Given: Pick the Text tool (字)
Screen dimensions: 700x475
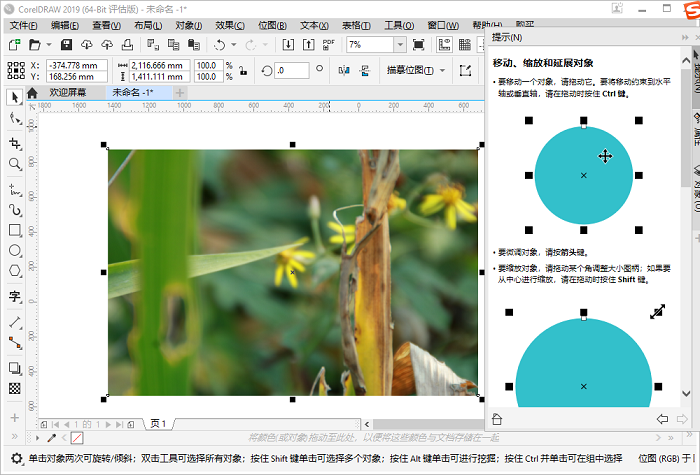Looking at the screenshot, I should tap(14, 296).
